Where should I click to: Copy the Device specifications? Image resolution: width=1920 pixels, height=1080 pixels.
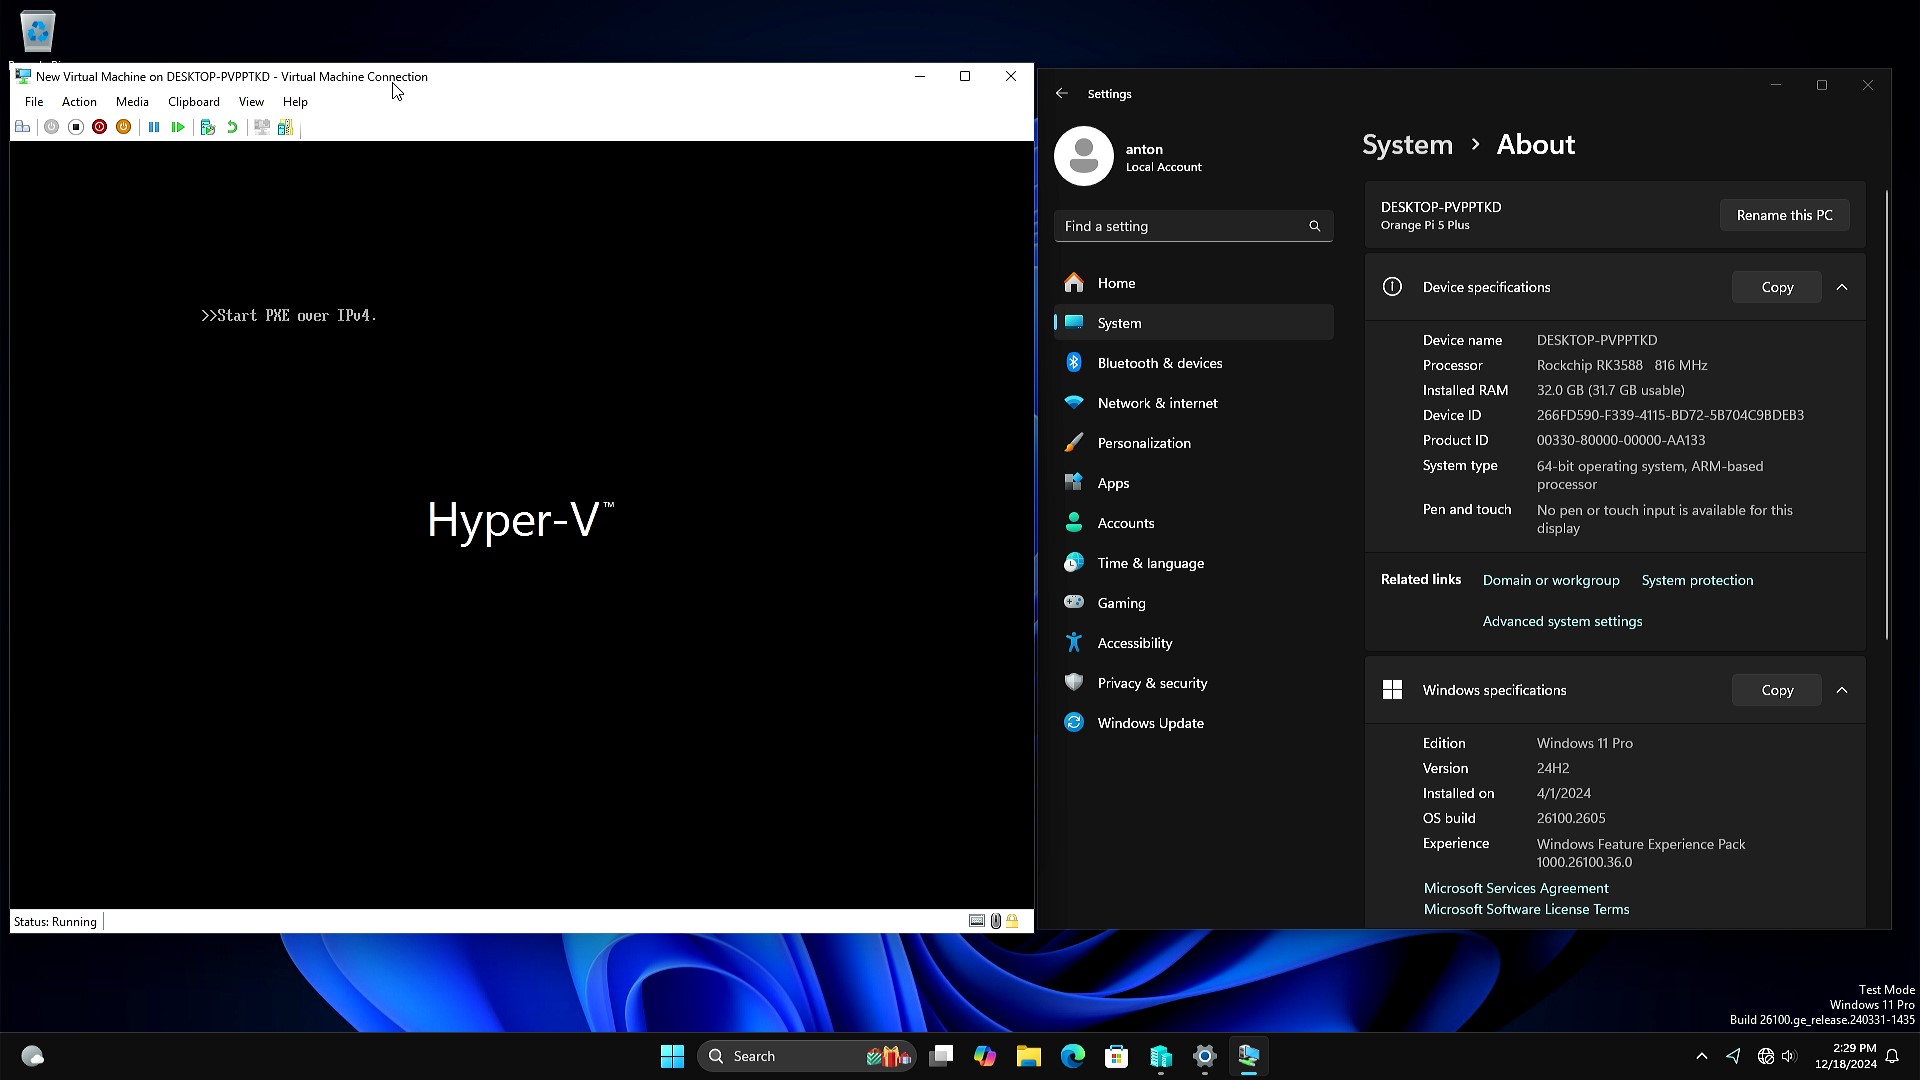(1777, 287)
